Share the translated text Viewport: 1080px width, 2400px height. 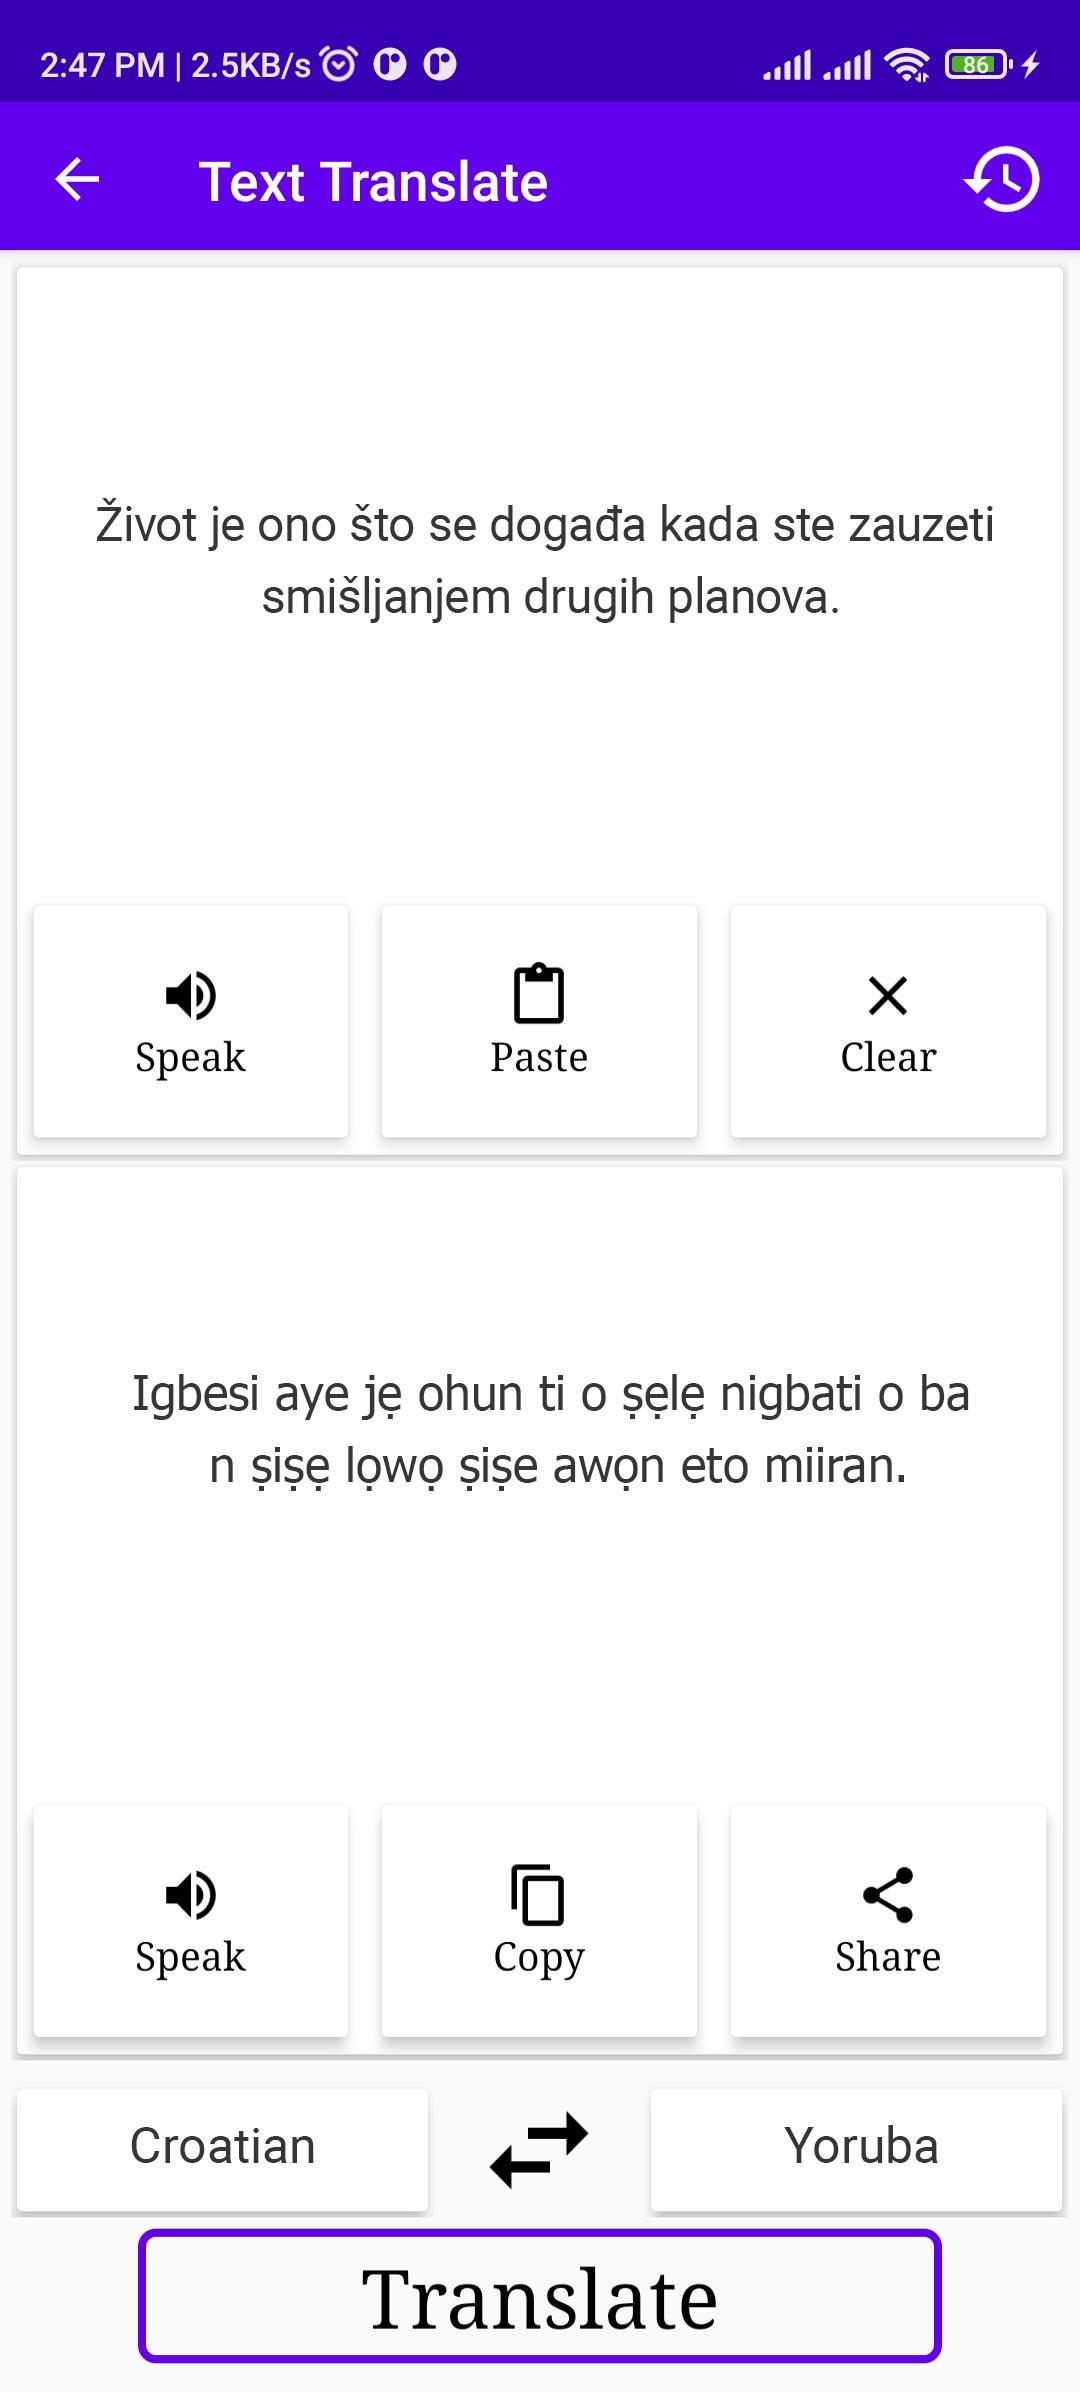(888, 1920)
